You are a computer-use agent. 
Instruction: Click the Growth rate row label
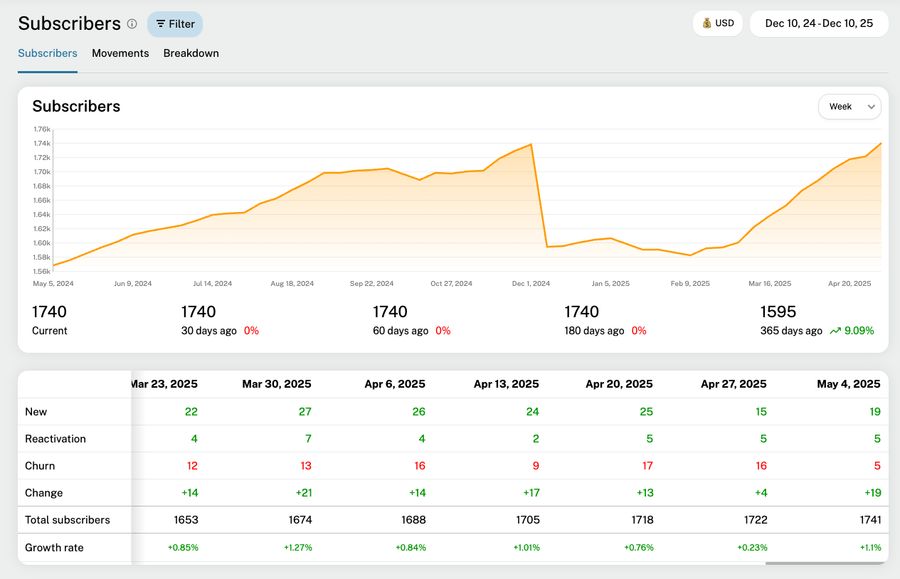coord(55,547)
